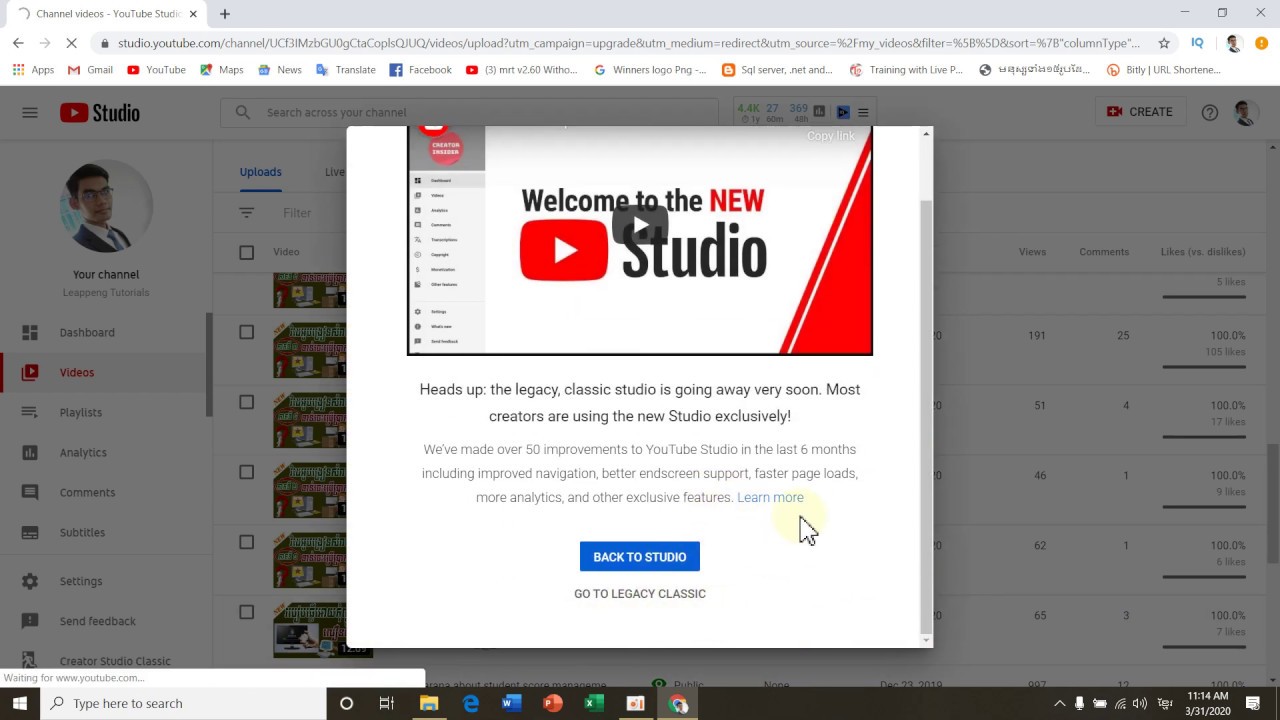This screenshot has height=720, width=1280.
Task: Check the video row with 46 views
Action: coord(246,472)
